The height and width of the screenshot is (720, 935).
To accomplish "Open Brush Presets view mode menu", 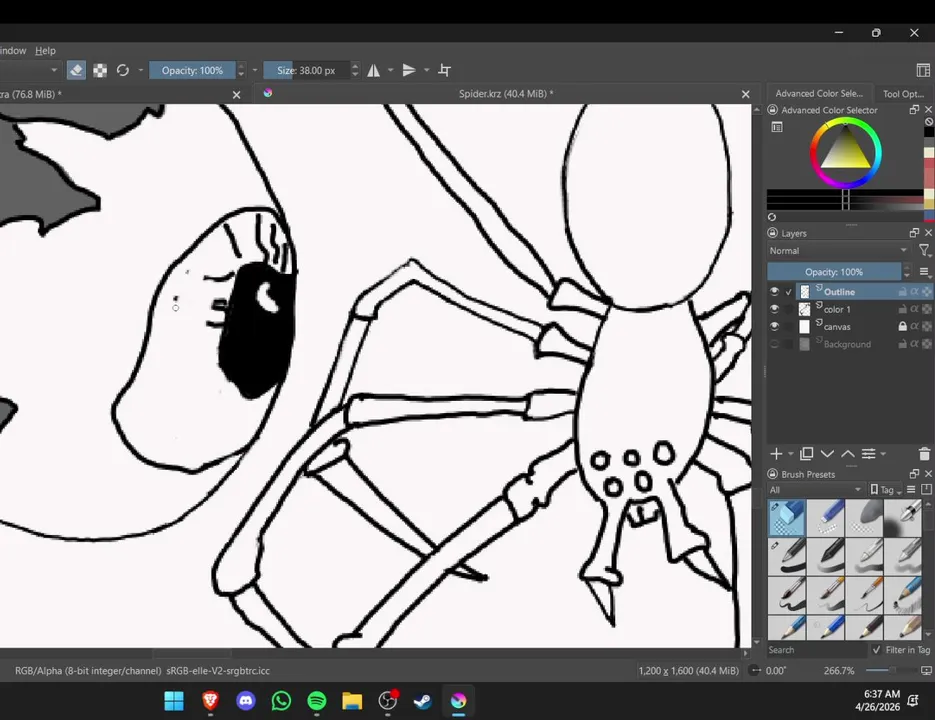I will [911, 490].
